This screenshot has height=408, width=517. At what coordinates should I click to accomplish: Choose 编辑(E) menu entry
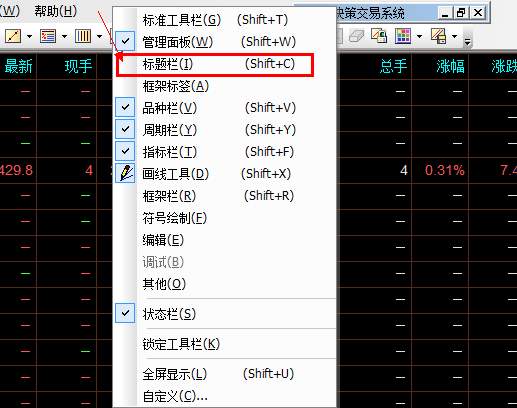(224, 240)
